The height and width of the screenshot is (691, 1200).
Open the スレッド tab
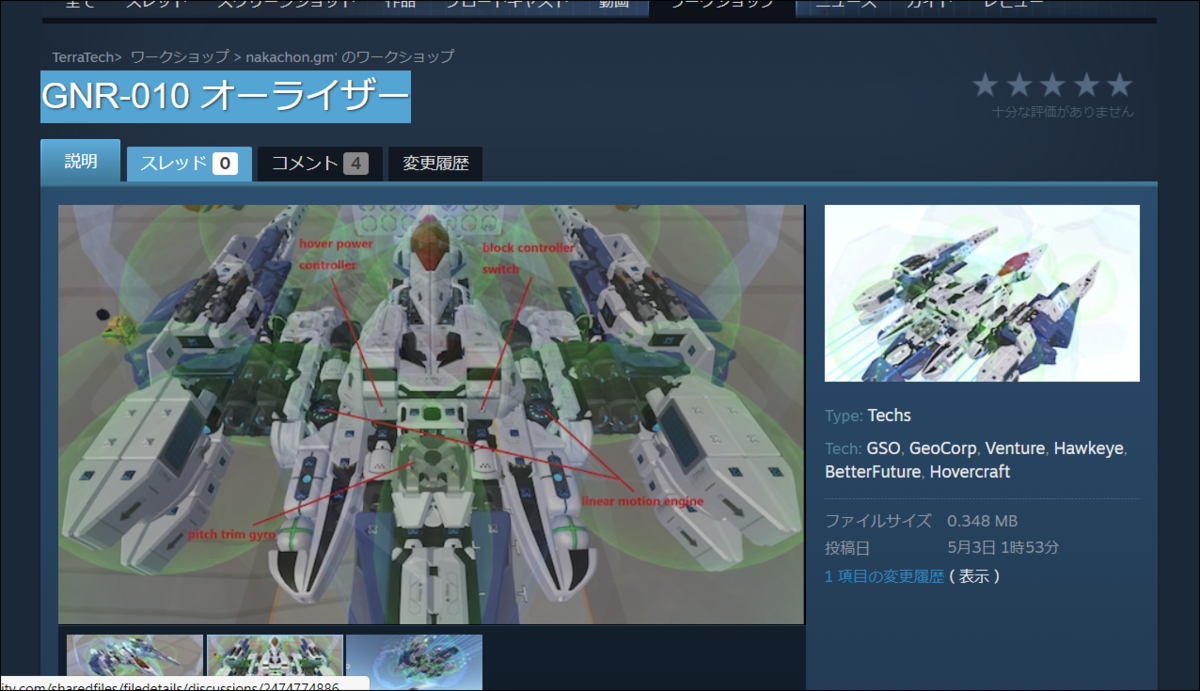(189, 163)
